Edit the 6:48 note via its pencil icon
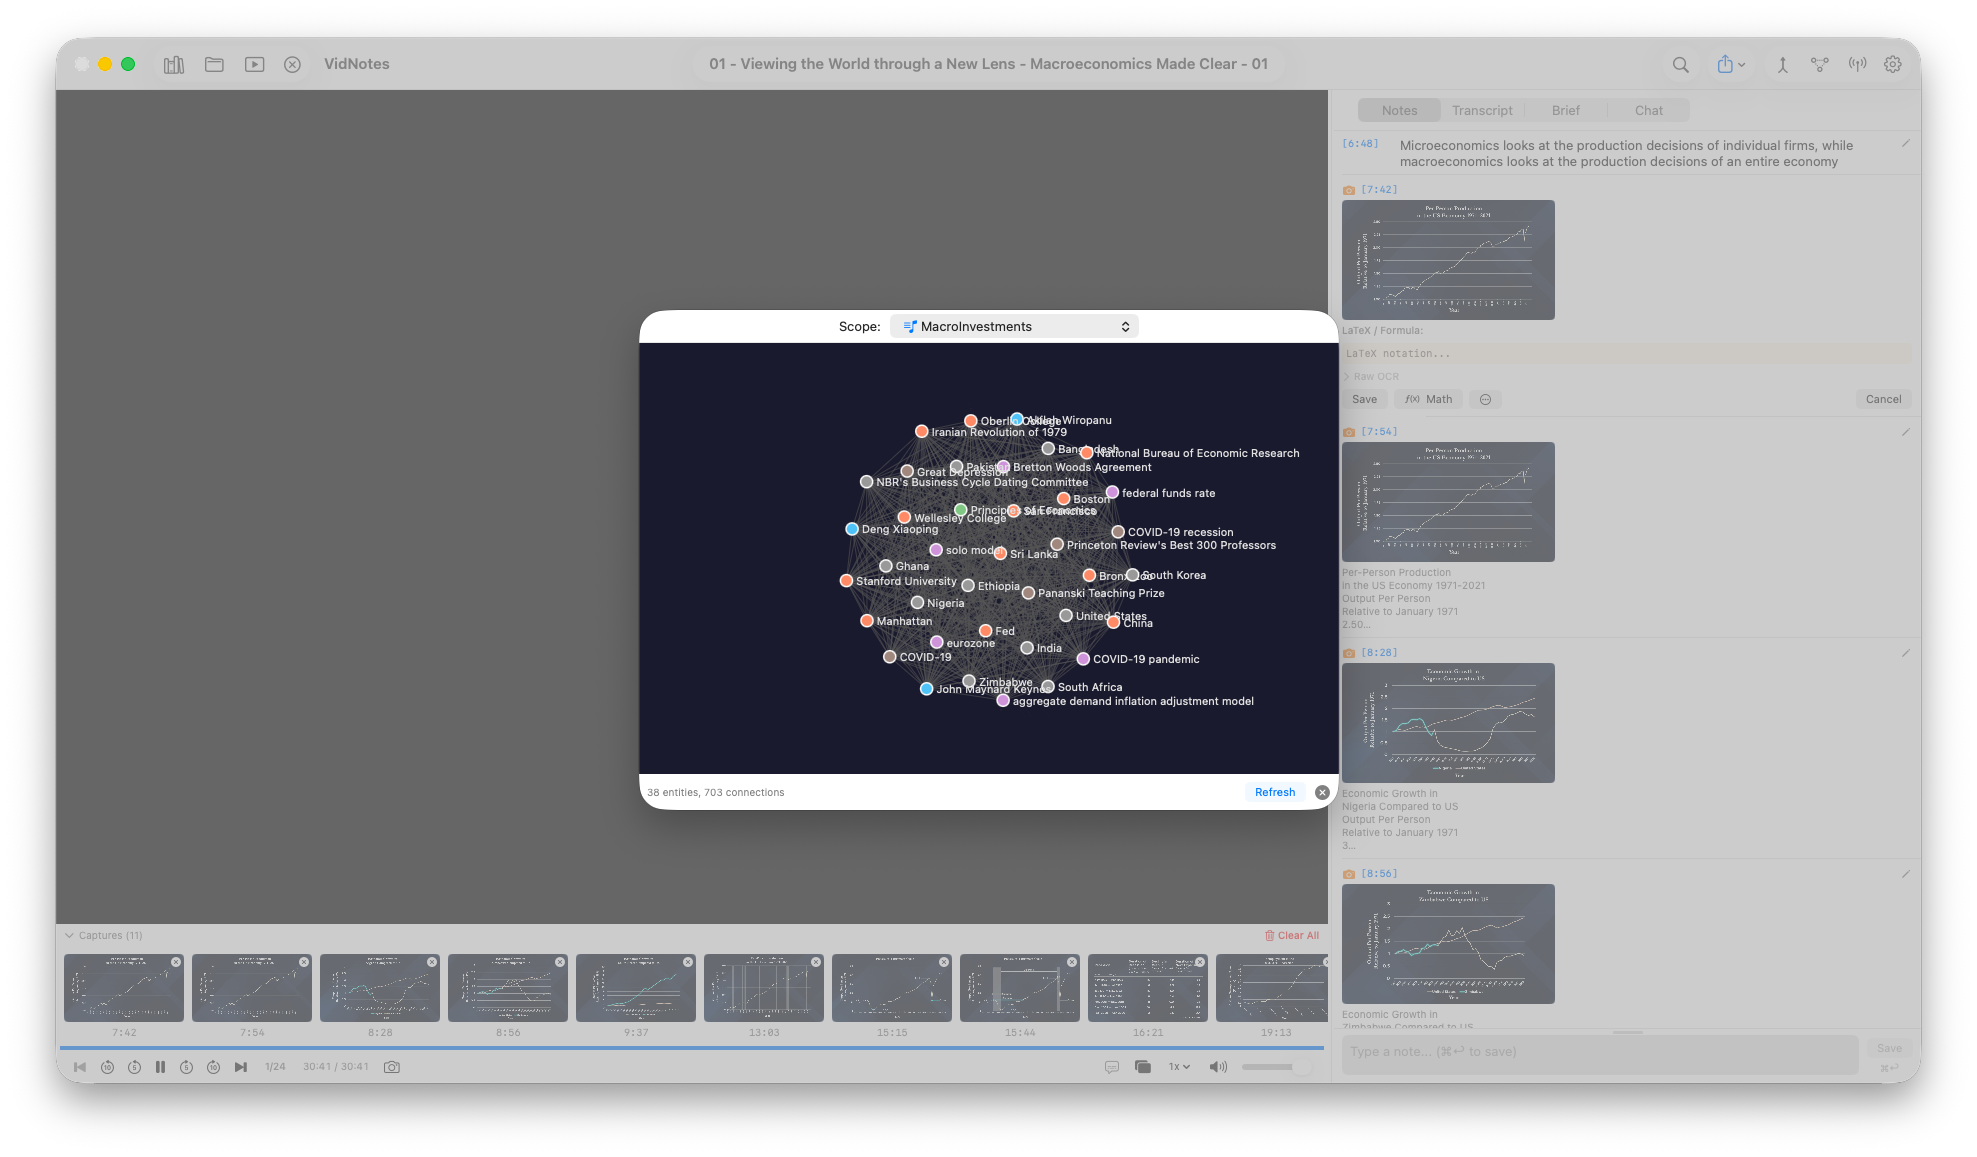 (1905, 144)
